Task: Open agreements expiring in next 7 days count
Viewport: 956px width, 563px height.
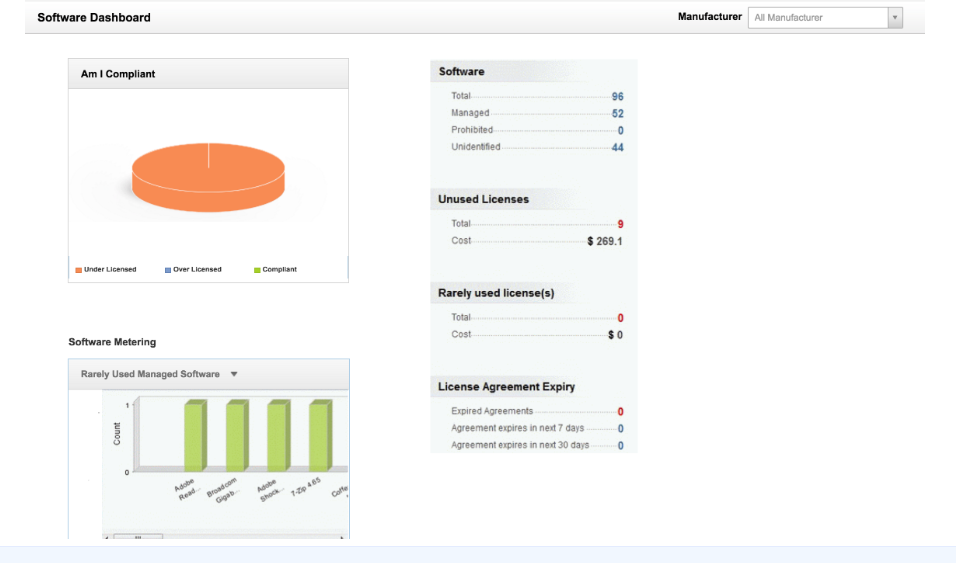Action: click(620, 429)
